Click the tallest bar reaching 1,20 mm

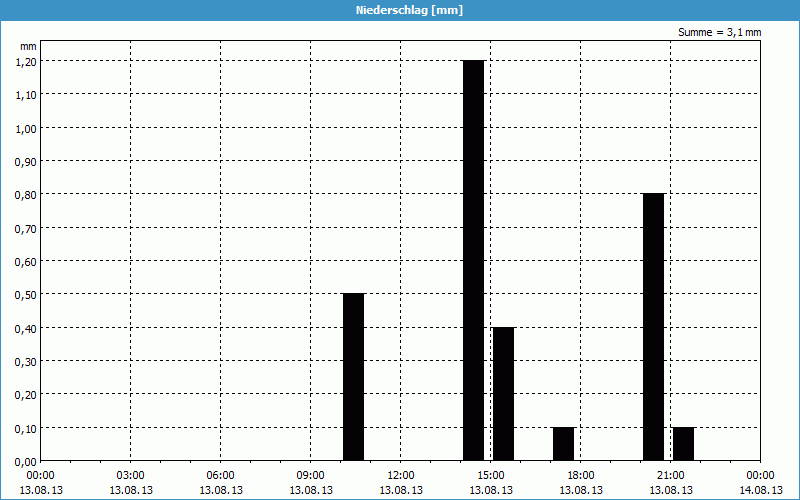tap(473, 260)
